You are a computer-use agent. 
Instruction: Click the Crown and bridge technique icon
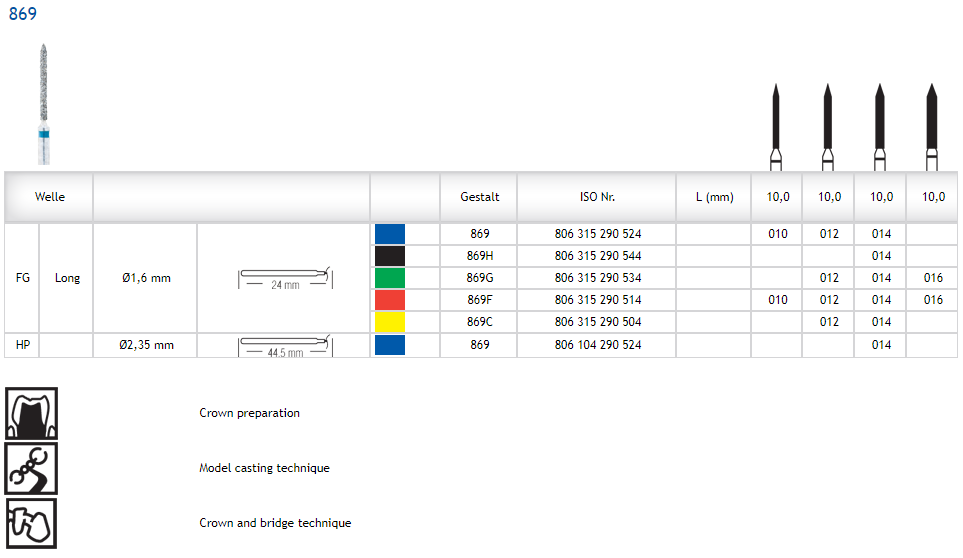[32, 523]
